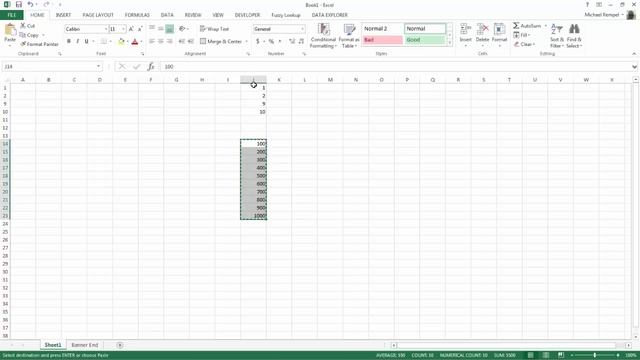Toggle Bold formatting
This screenshot has height=360, width=640.
pos(69,41)
